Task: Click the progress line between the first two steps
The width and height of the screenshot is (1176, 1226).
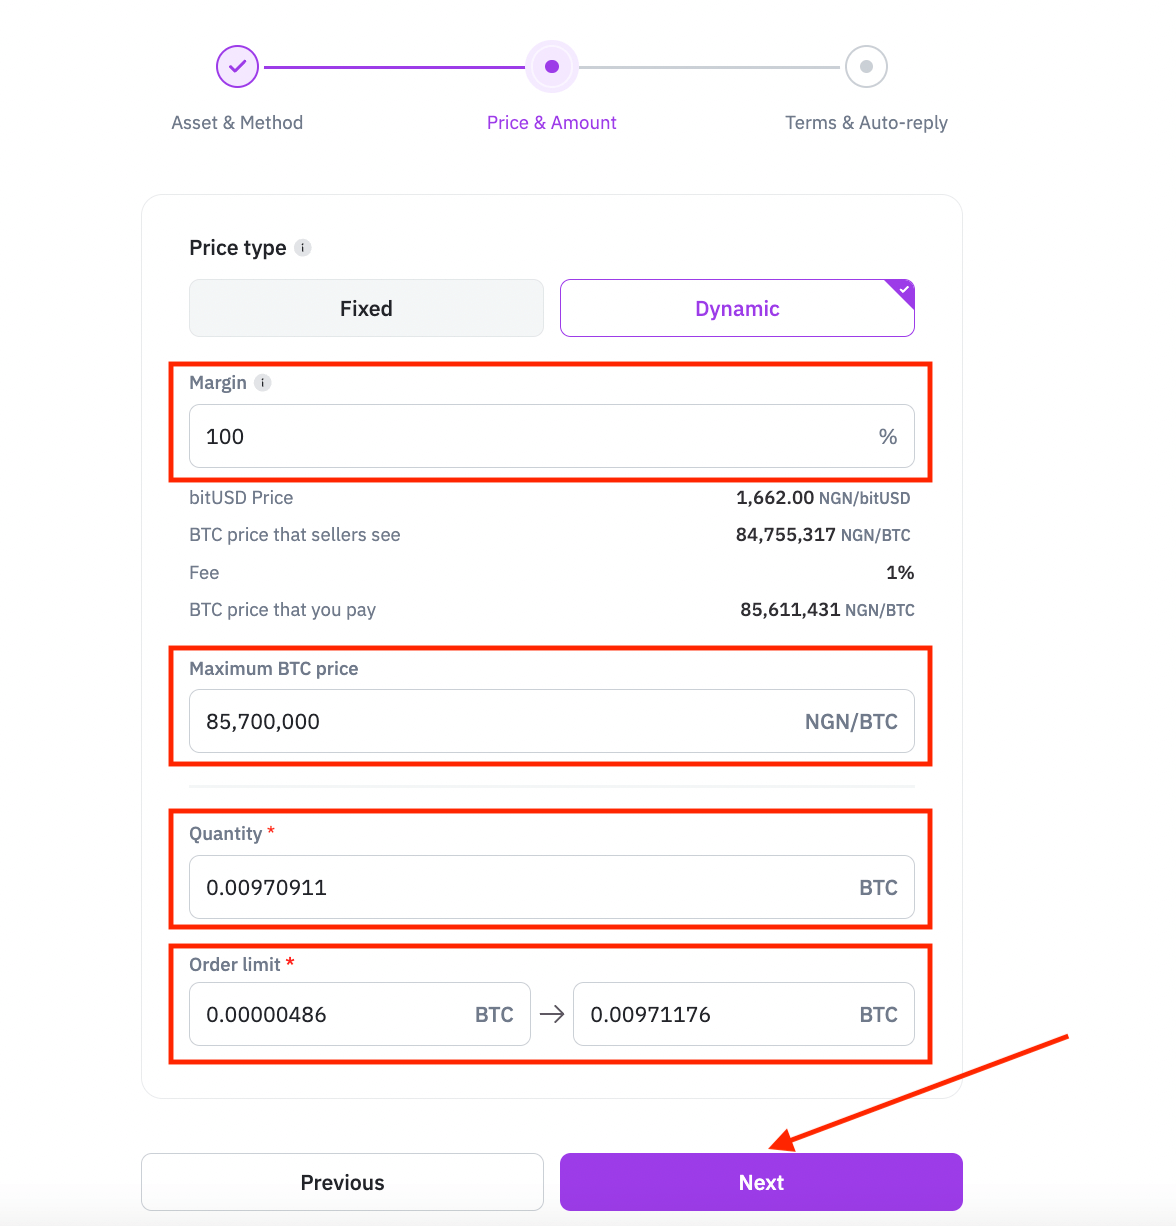Action: 393,67
